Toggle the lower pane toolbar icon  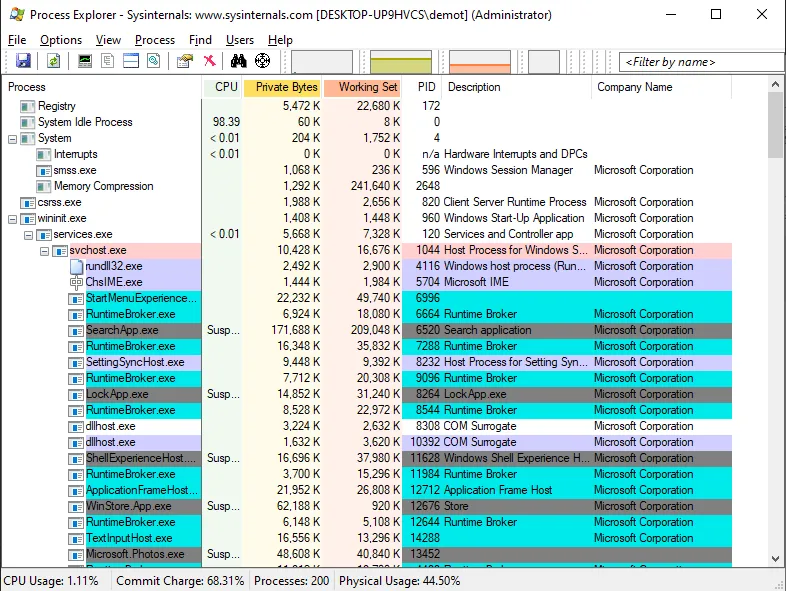point(131,61)
